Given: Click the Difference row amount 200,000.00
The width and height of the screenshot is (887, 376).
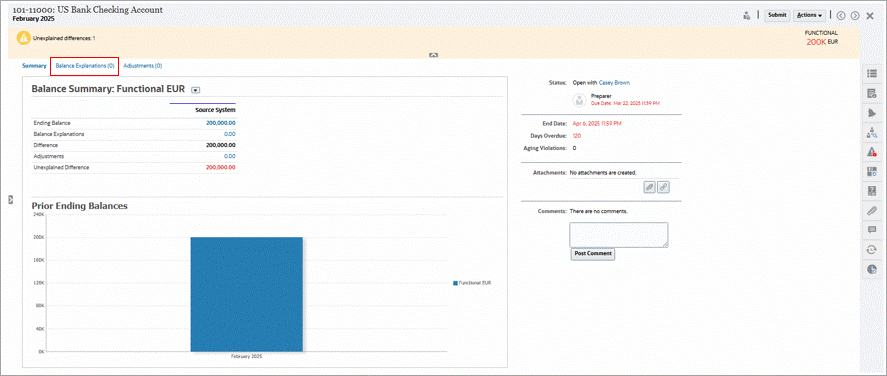Looking at the screenshot, I should click(x=221, y=145).
